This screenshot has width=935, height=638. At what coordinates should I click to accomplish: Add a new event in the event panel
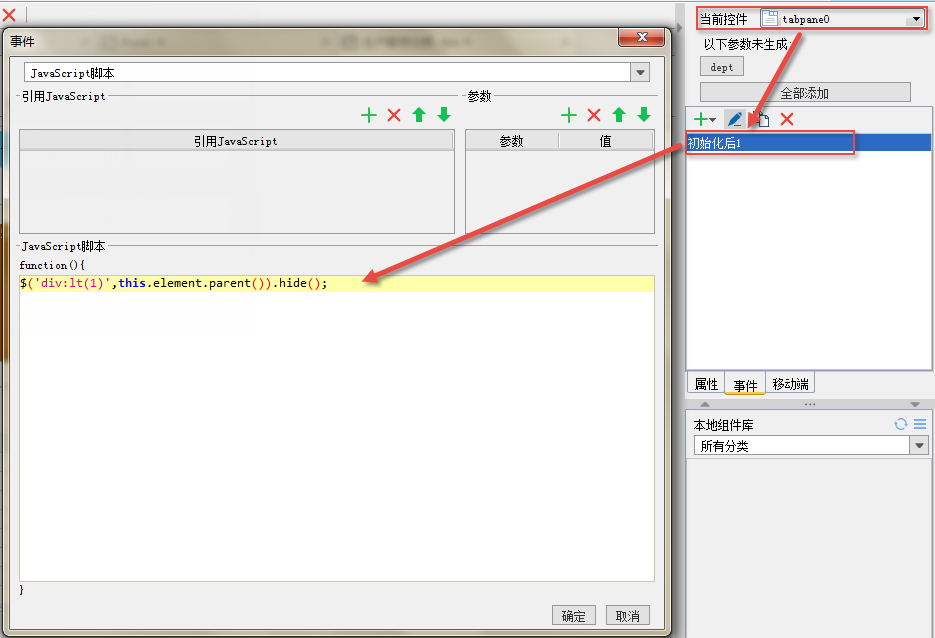(704, 119)
